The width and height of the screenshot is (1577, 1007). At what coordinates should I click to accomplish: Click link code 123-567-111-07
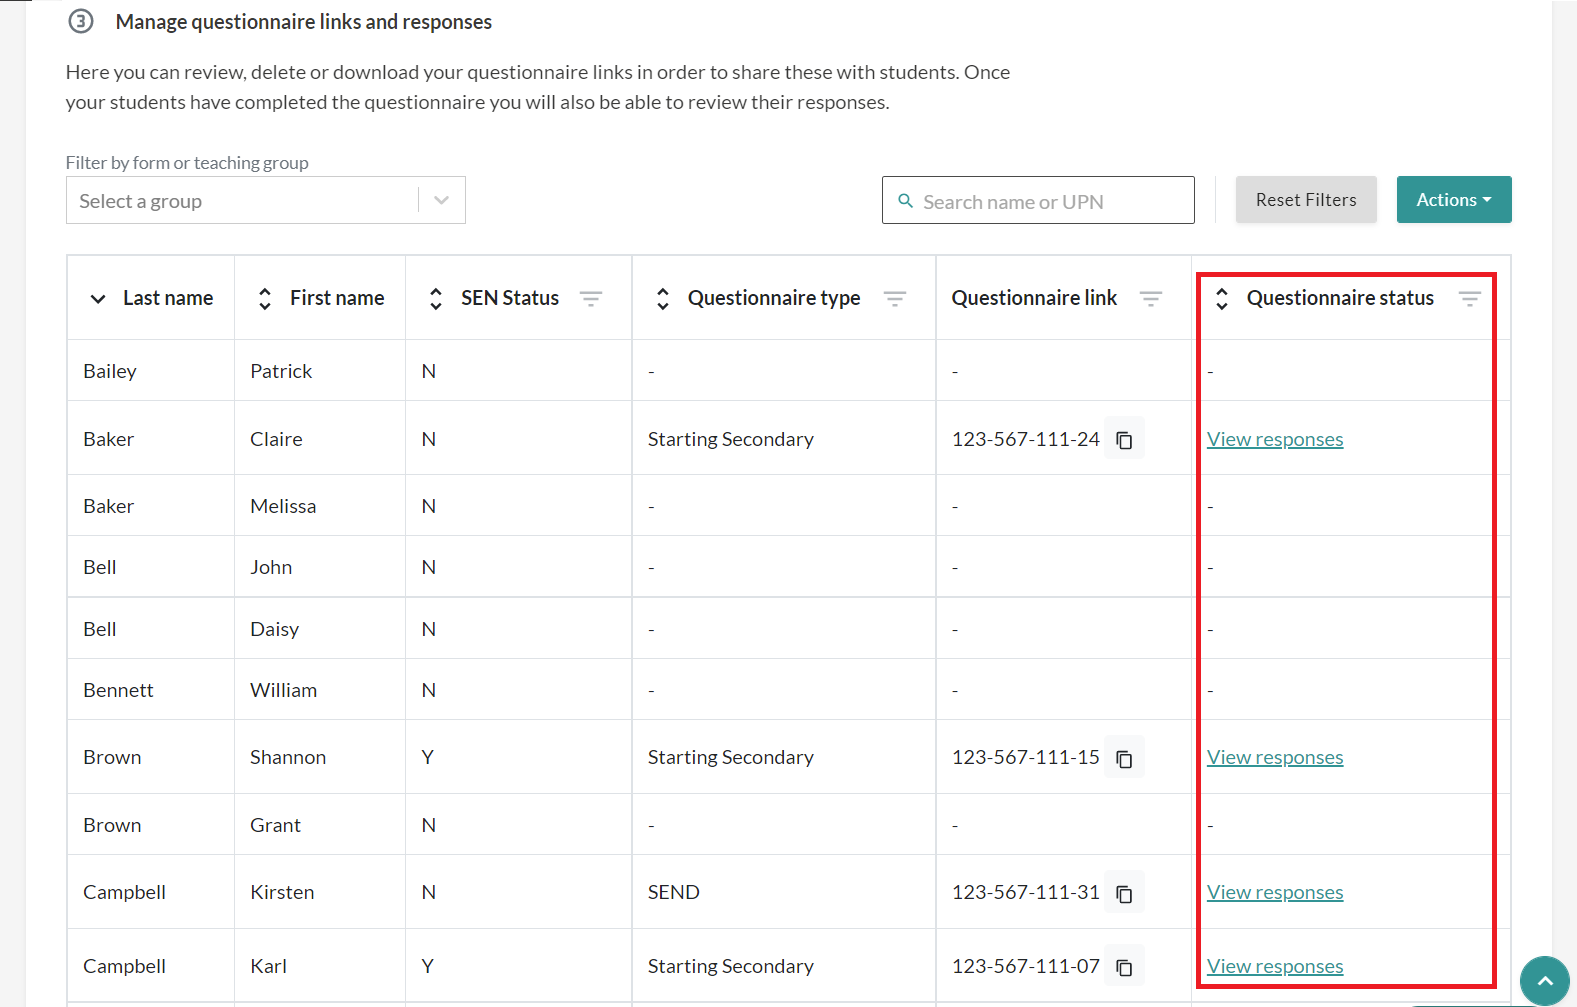coord(1025,966)
